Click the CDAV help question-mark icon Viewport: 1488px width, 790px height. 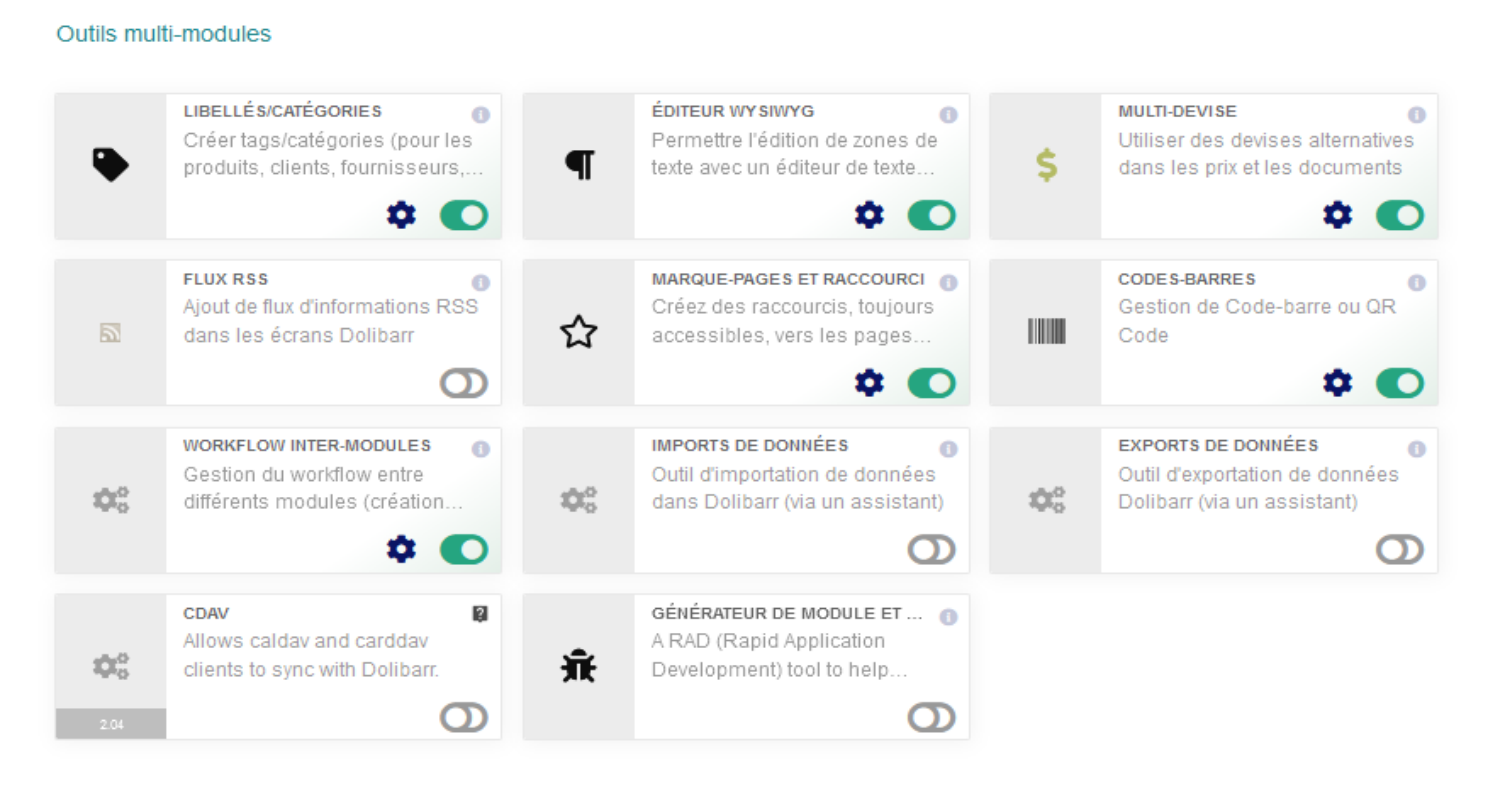[x=480, y=615]
